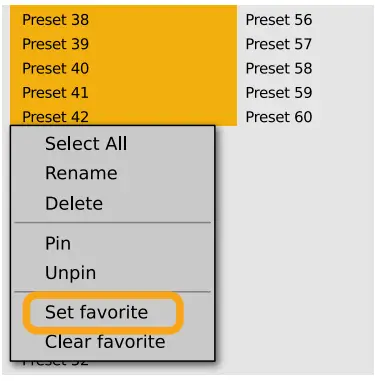
Task: Choose Select All in context menu
Action: (x=113, y=144)
